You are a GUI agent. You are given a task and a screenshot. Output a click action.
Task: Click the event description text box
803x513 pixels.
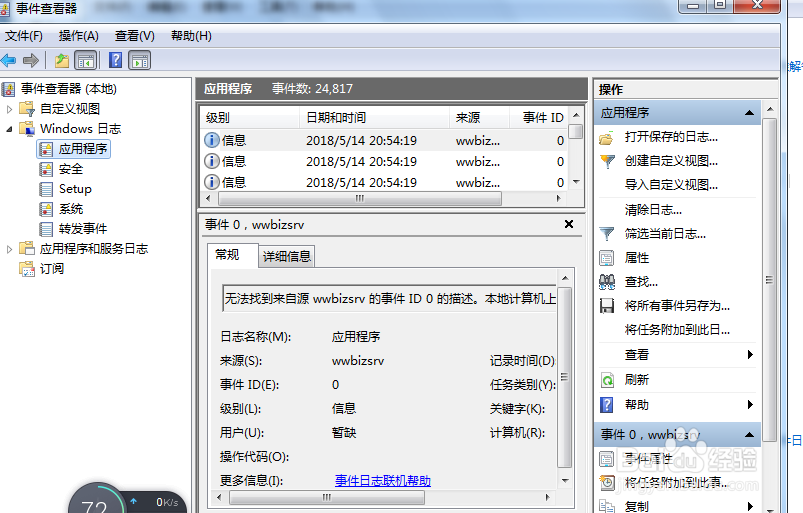point(390,298)
